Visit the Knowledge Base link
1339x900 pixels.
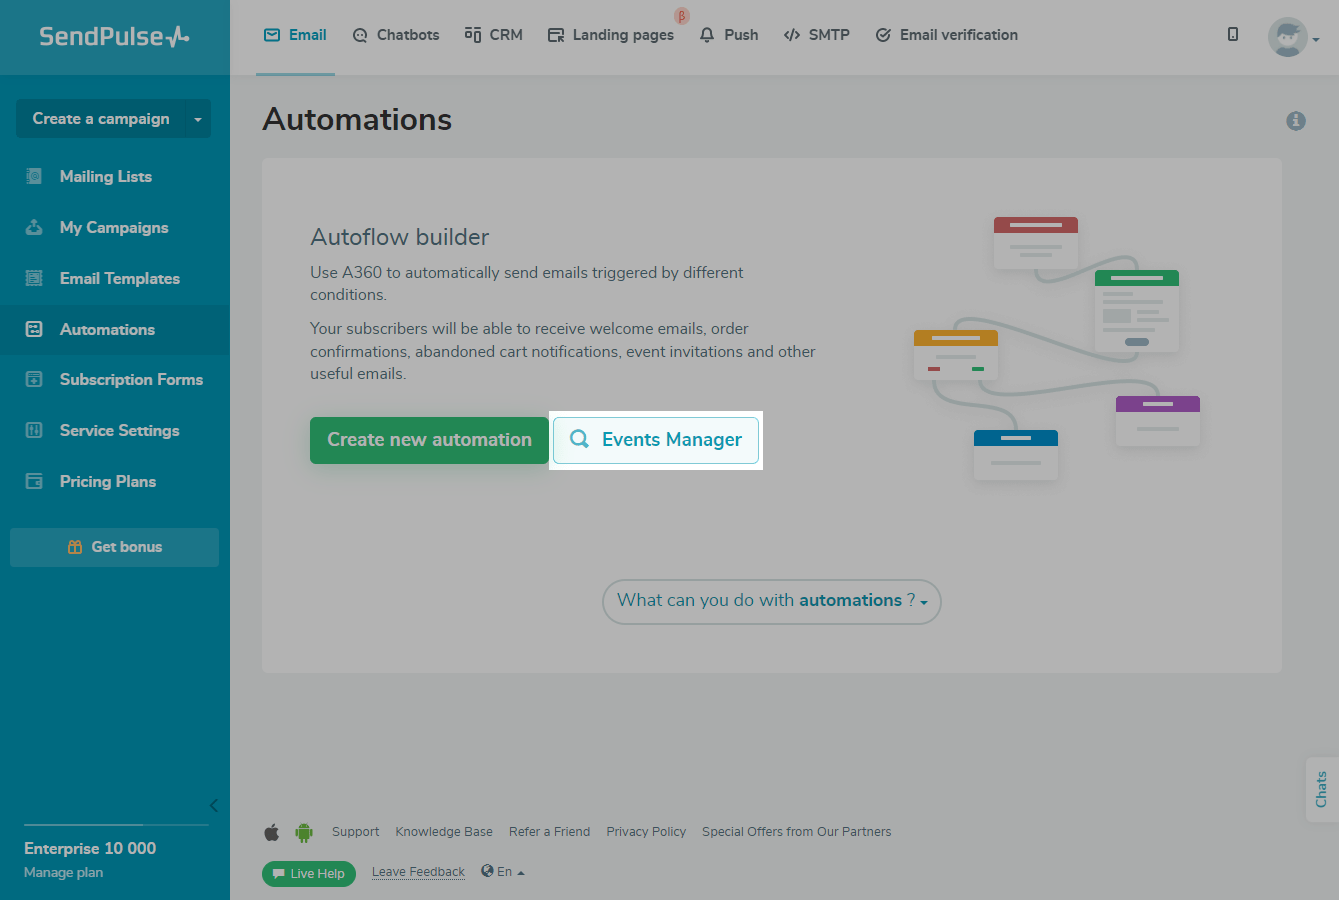[x=444, y=832]
